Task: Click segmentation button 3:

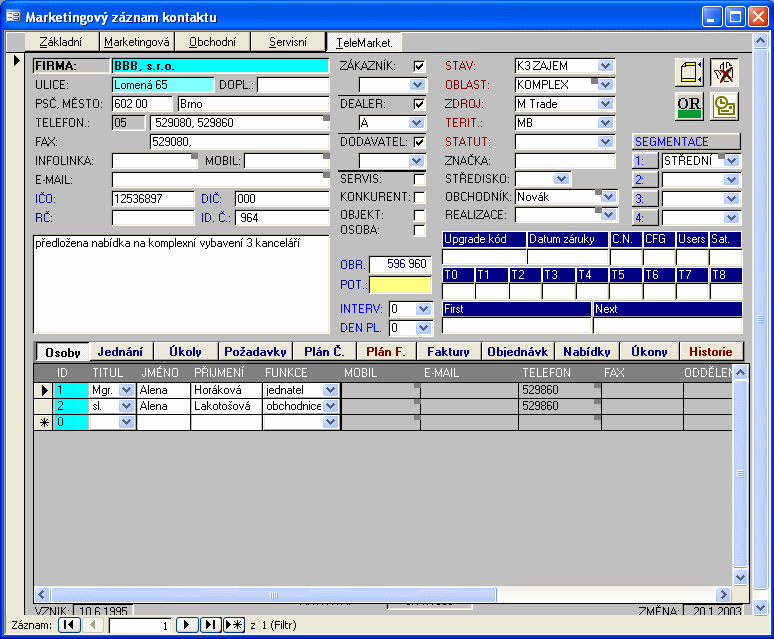Action: [645, 199]
